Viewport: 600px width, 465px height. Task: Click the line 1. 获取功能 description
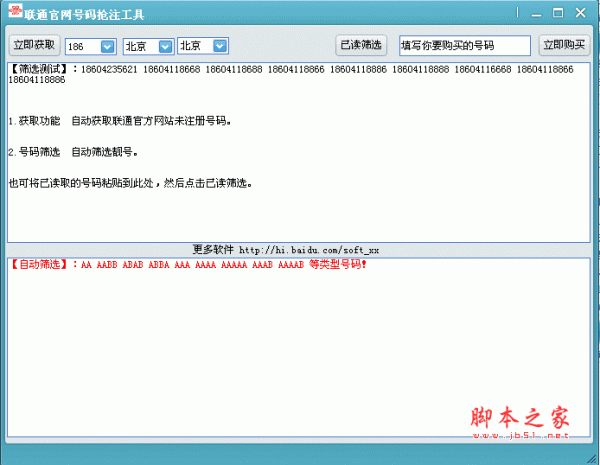tap(120, 121)
